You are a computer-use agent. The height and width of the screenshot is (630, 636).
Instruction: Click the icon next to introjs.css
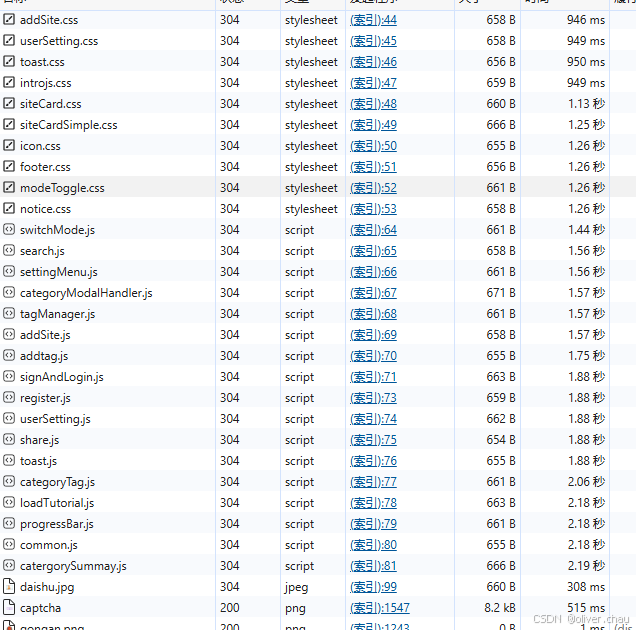tap(9, 83)
